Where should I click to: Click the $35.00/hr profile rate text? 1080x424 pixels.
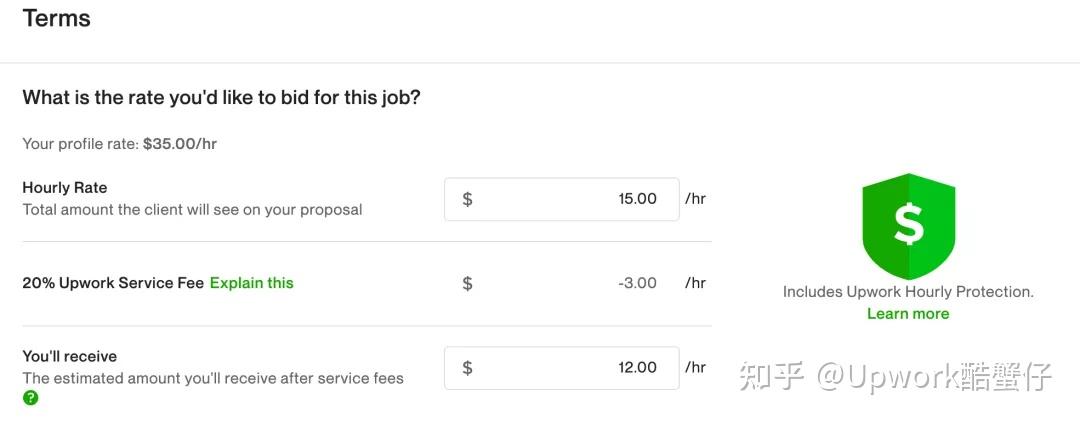pyautogui.click(x=180, y=144)
